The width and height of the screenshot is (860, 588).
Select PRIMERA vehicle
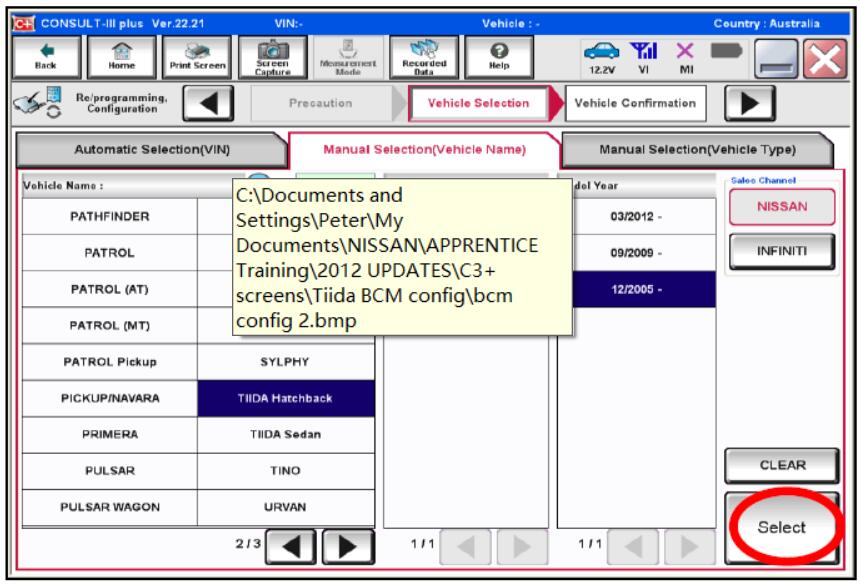coord(110,434)
